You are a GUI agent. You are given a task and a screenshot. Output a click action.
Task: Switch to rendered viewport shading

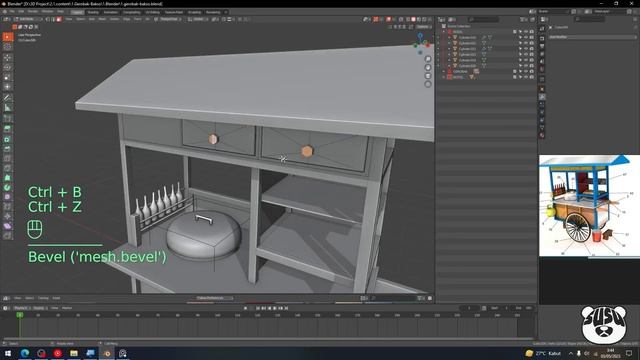coord(424,19)
